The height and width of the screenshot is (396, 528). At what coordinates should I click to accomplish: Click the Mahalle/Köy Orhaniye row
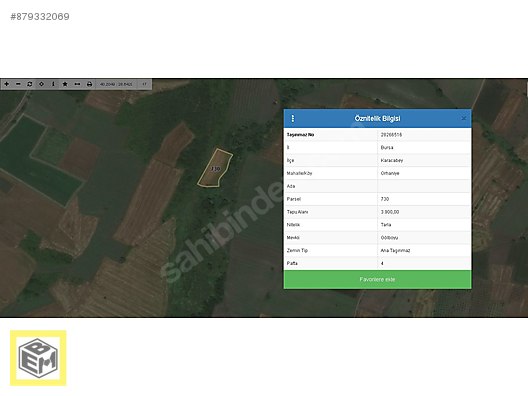(377, 173)
